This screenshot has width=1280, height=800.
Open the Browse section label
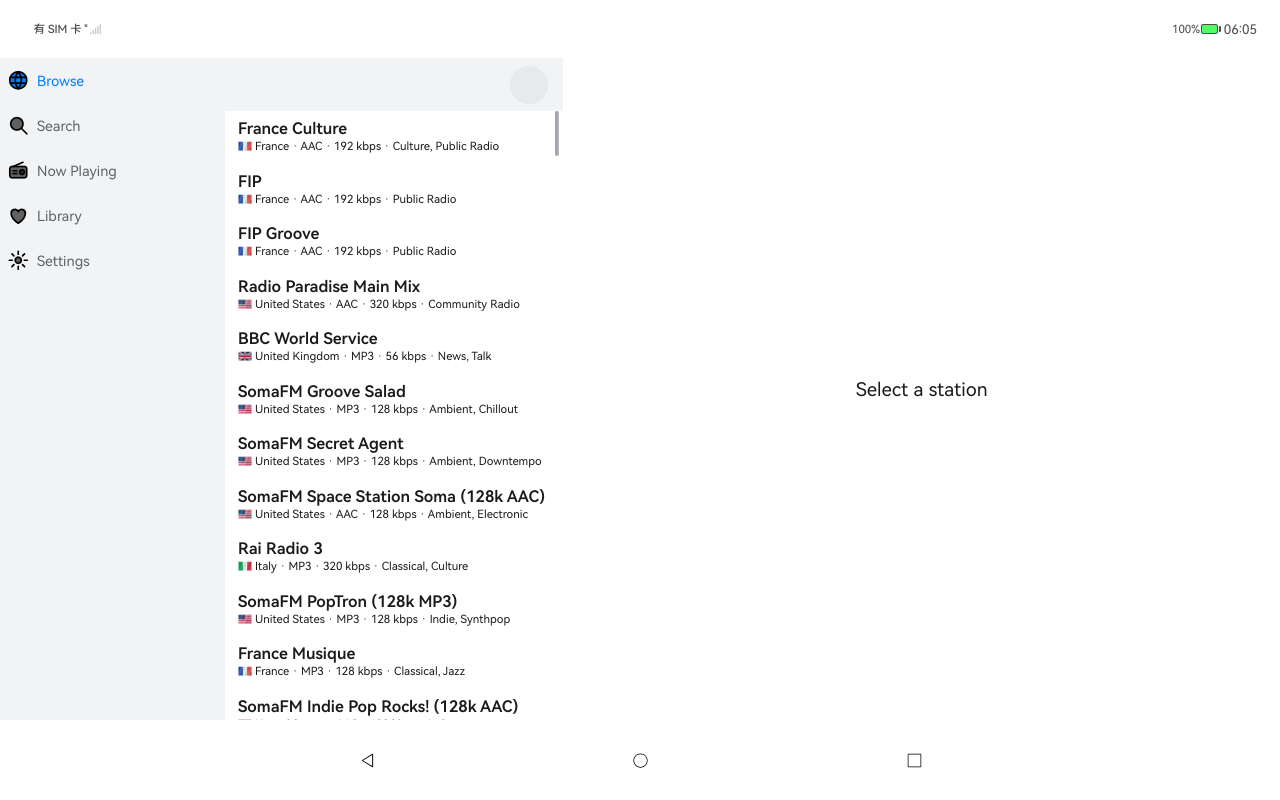tap(60, 81)
